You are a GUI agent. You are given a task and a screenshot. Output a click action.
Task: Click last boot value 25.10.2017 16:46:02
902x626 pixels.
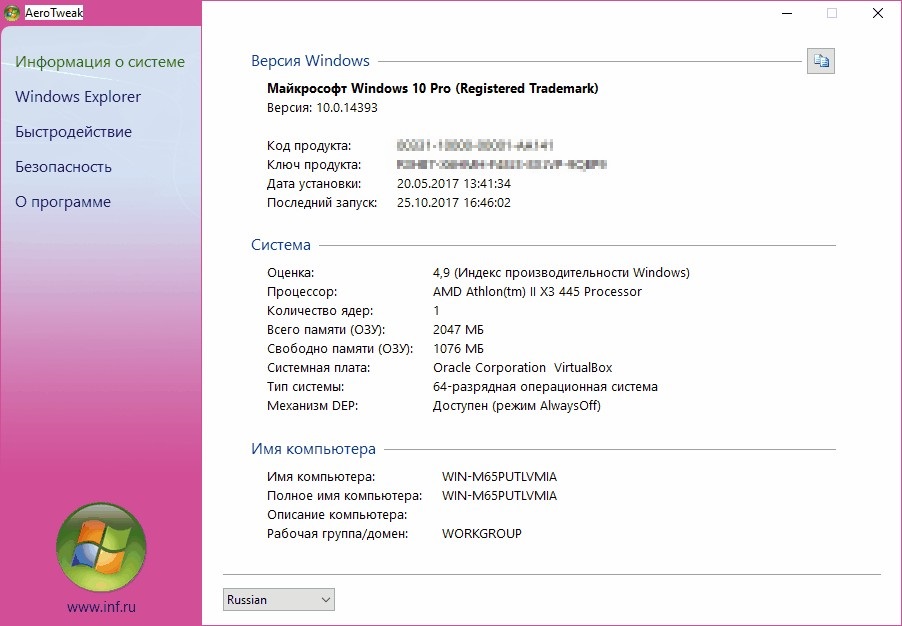click(x=454, y=203)
